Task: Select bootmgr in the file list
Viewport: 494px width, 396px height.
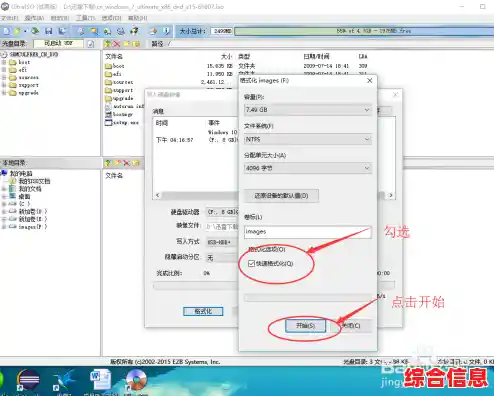Action: [x=119, y=114]
